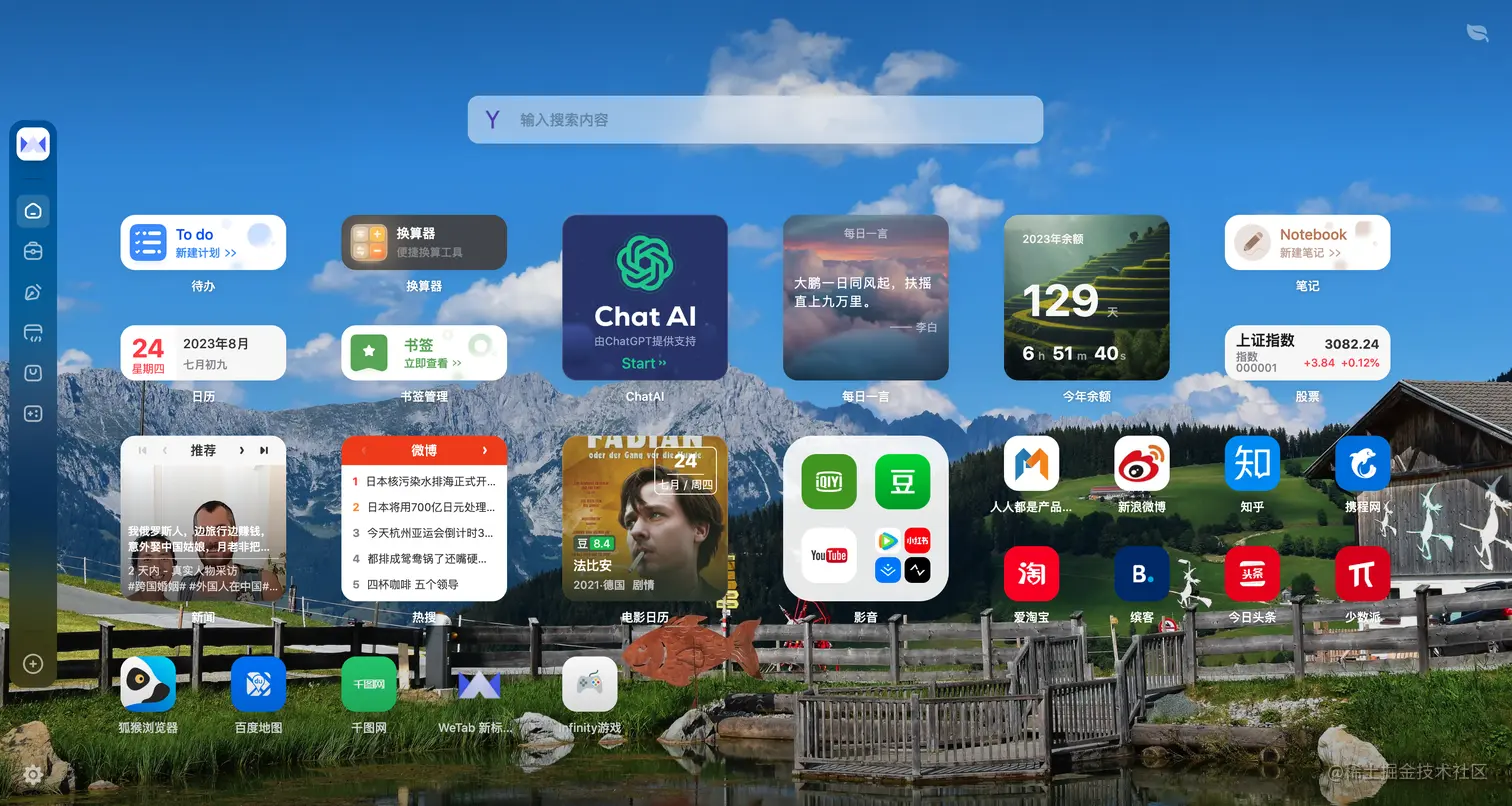Open the WeTab logo at the sidebar top

point(33,145)
